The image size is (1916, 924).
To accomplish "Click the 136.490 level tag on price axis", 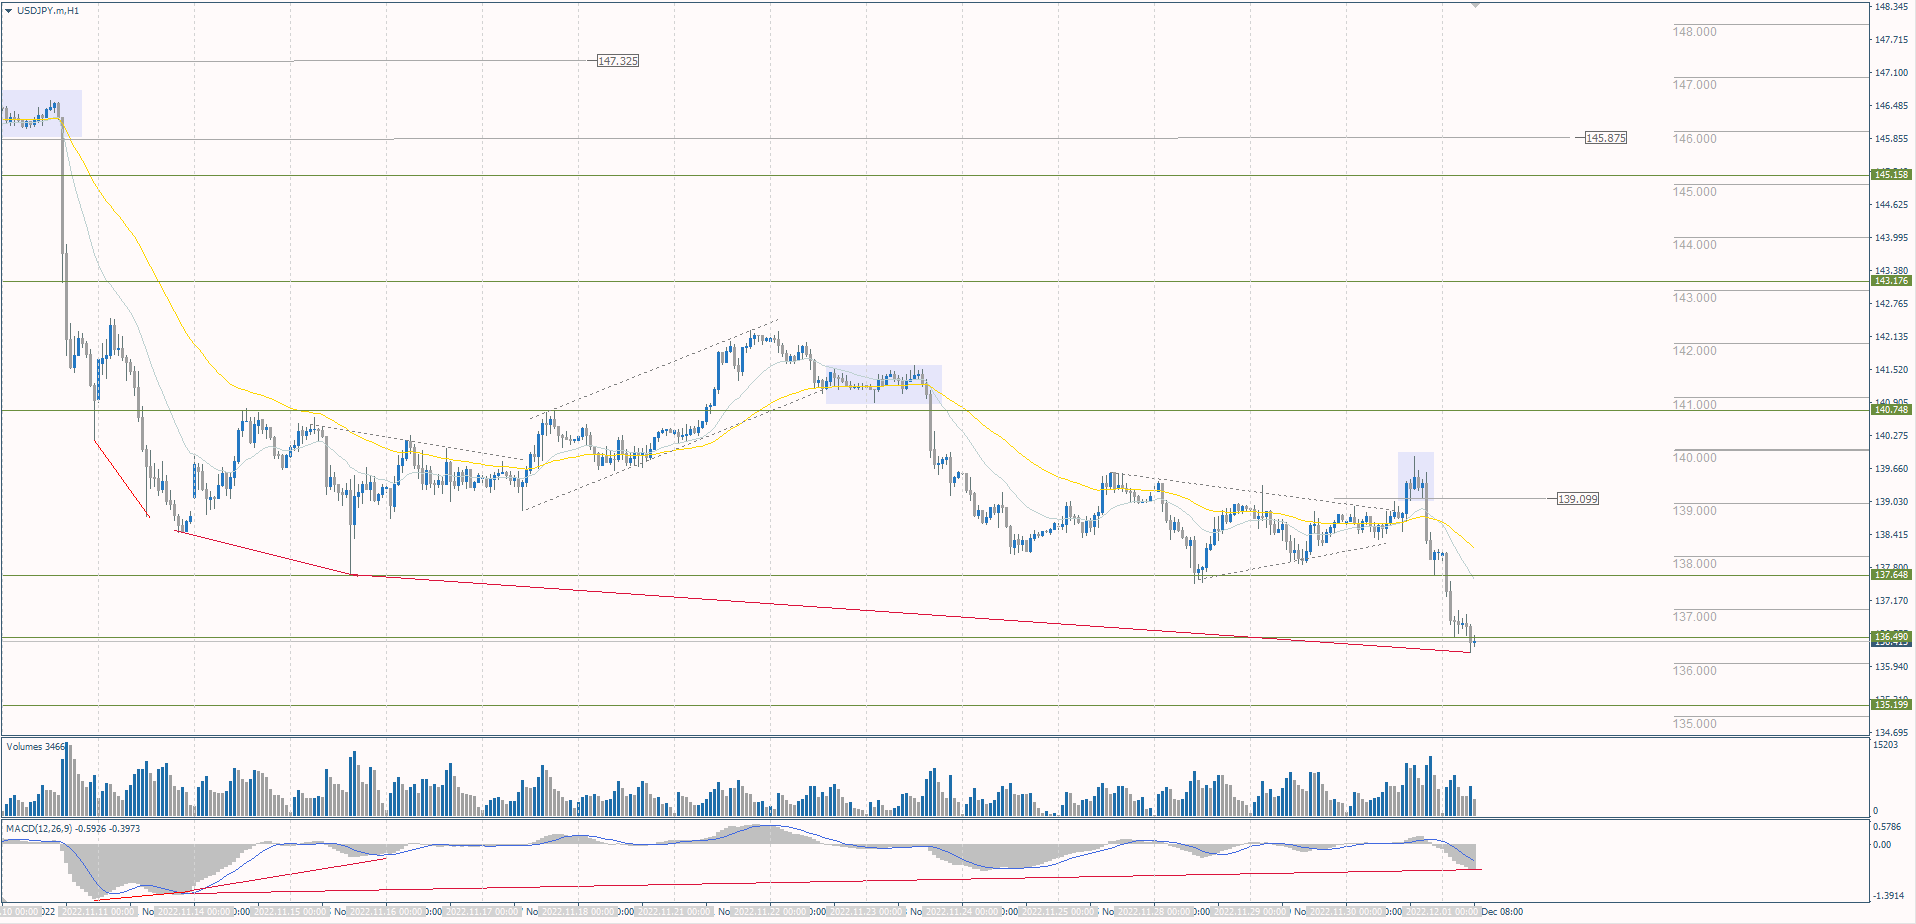I will (1891, 637).
